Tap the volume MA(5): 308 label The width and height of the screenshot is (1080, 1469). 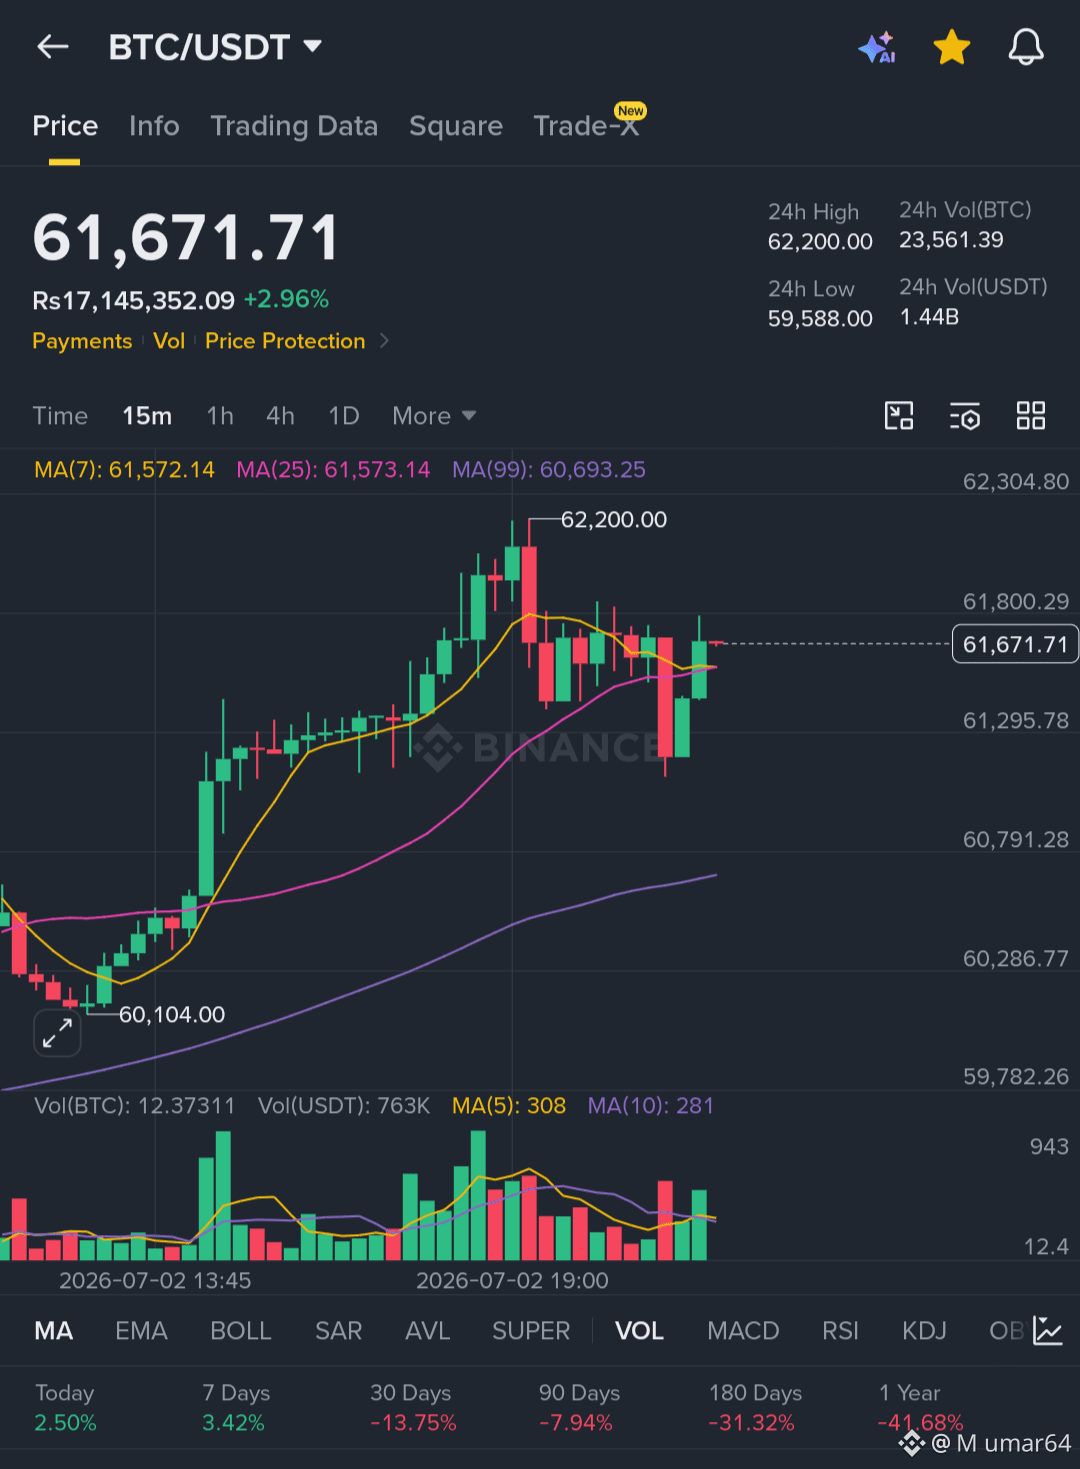click(509, 1106)
